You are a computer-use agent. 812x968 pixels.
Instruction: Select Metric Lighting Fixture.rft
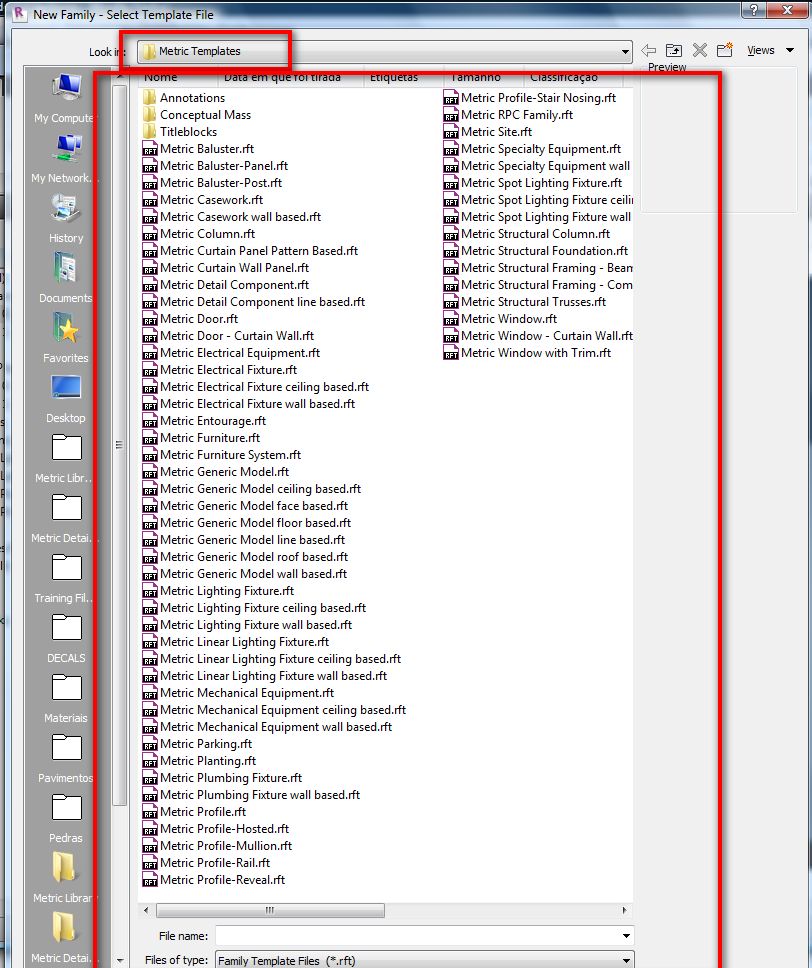coord(219,591)
